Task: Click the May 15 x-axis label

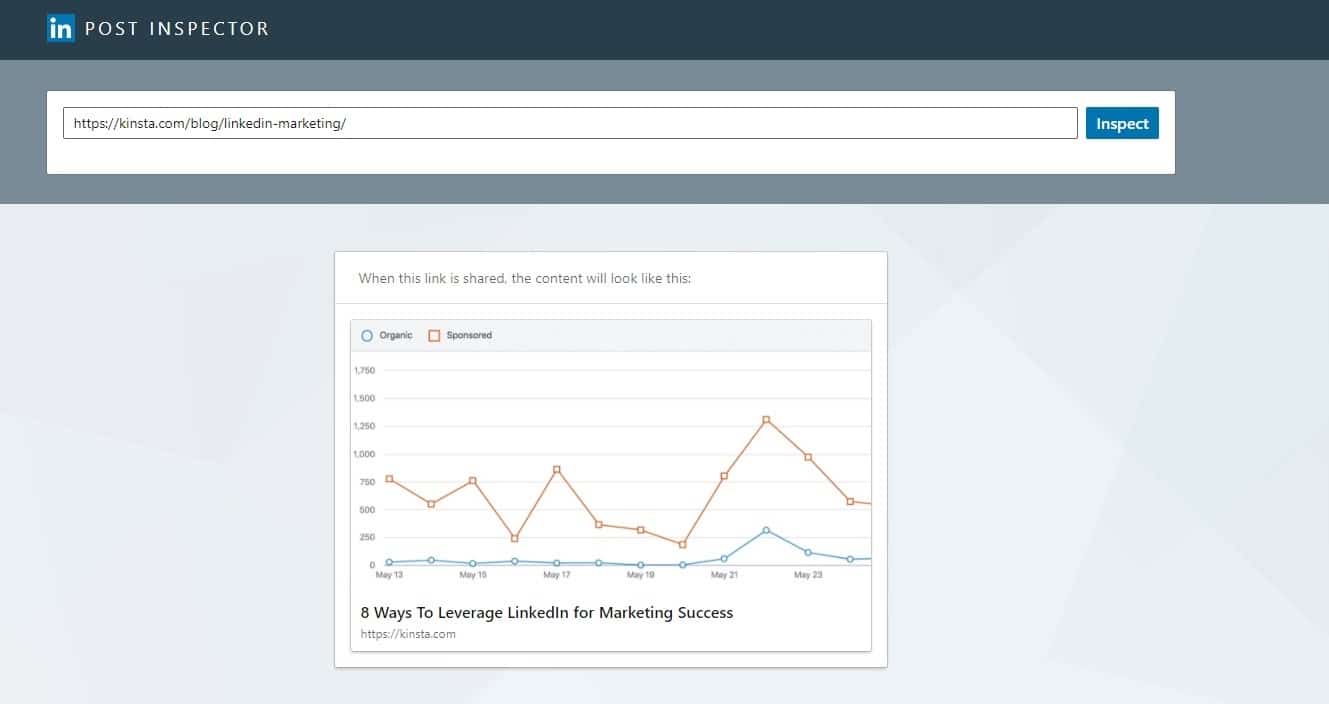Action: [473, 576]
